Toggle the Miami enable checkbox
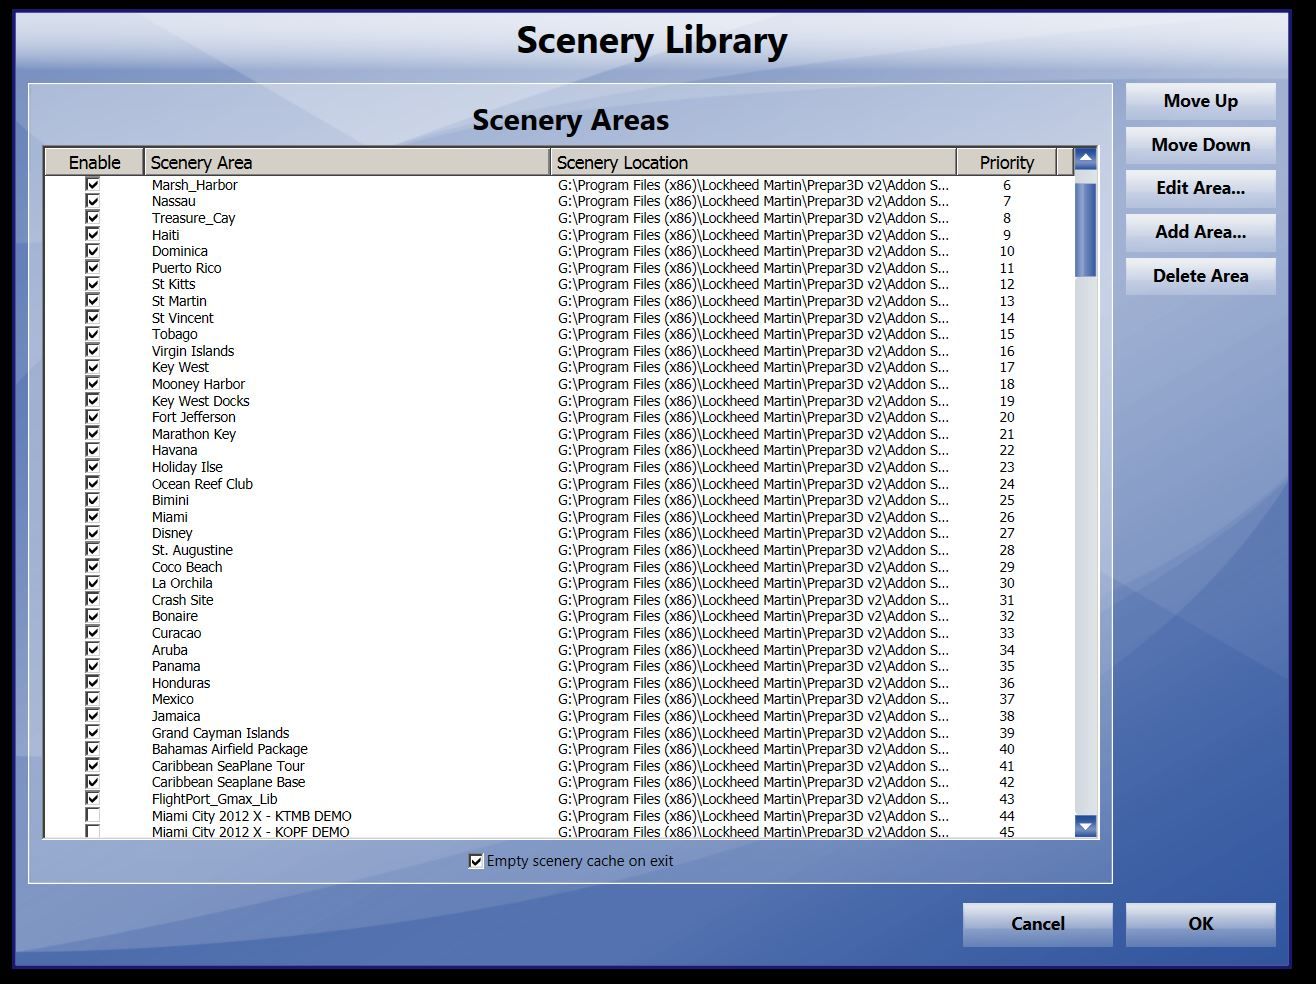This screenshot has height=984, width=1316. tap(93, 516)
